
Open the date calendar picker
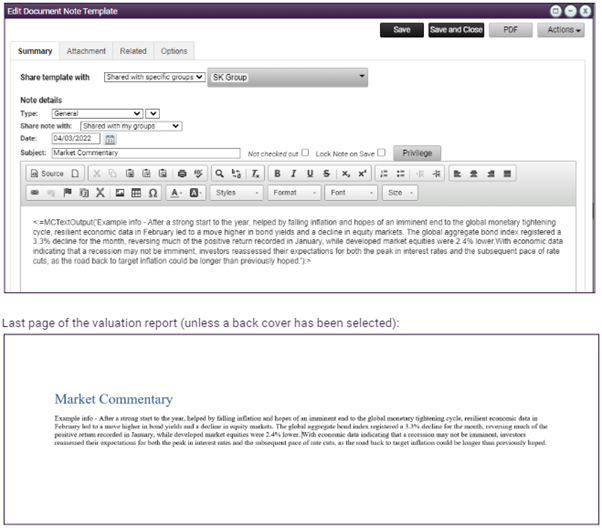pos(111,139)
